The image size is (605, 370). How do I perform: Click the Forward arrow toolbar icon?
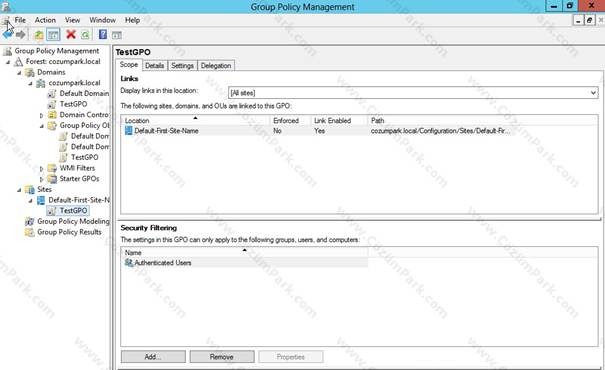21,35
